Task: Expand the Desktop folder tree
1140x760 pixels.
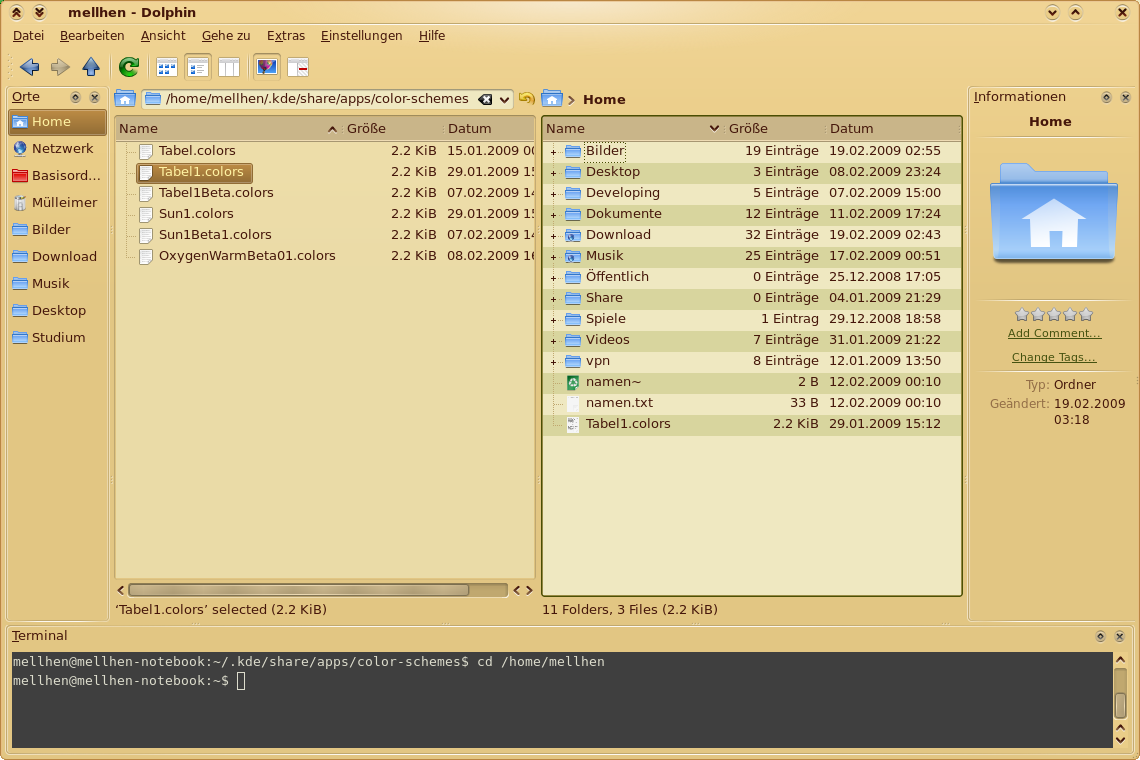Action: point(553,173)
